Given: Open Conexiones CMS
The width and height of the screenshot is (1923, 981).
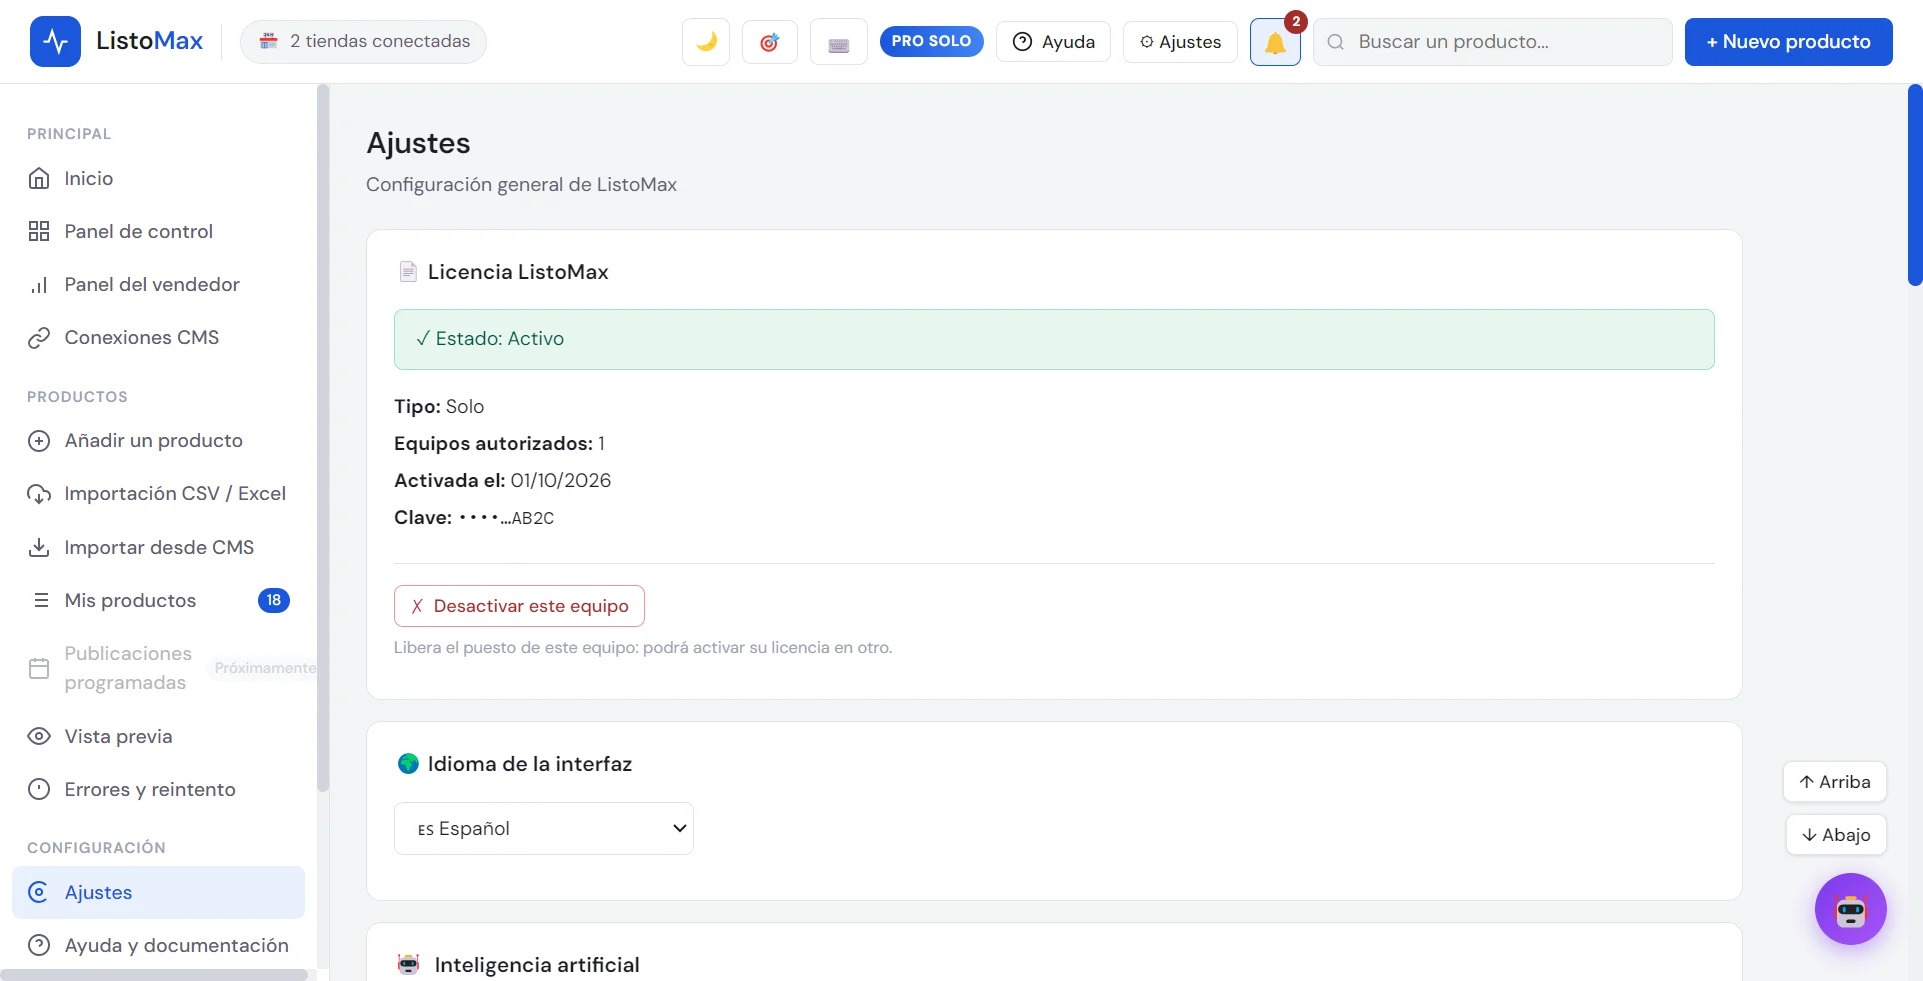Looking at the screenshot, I should [158, 337].
